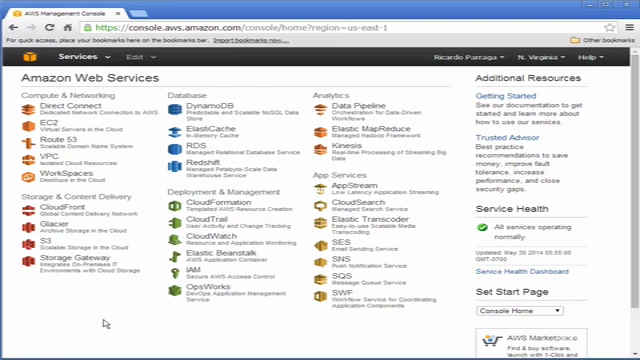Expand the Services dropdown menu
640x360 pixels.
pyautogui.click(x=84, y=57)
